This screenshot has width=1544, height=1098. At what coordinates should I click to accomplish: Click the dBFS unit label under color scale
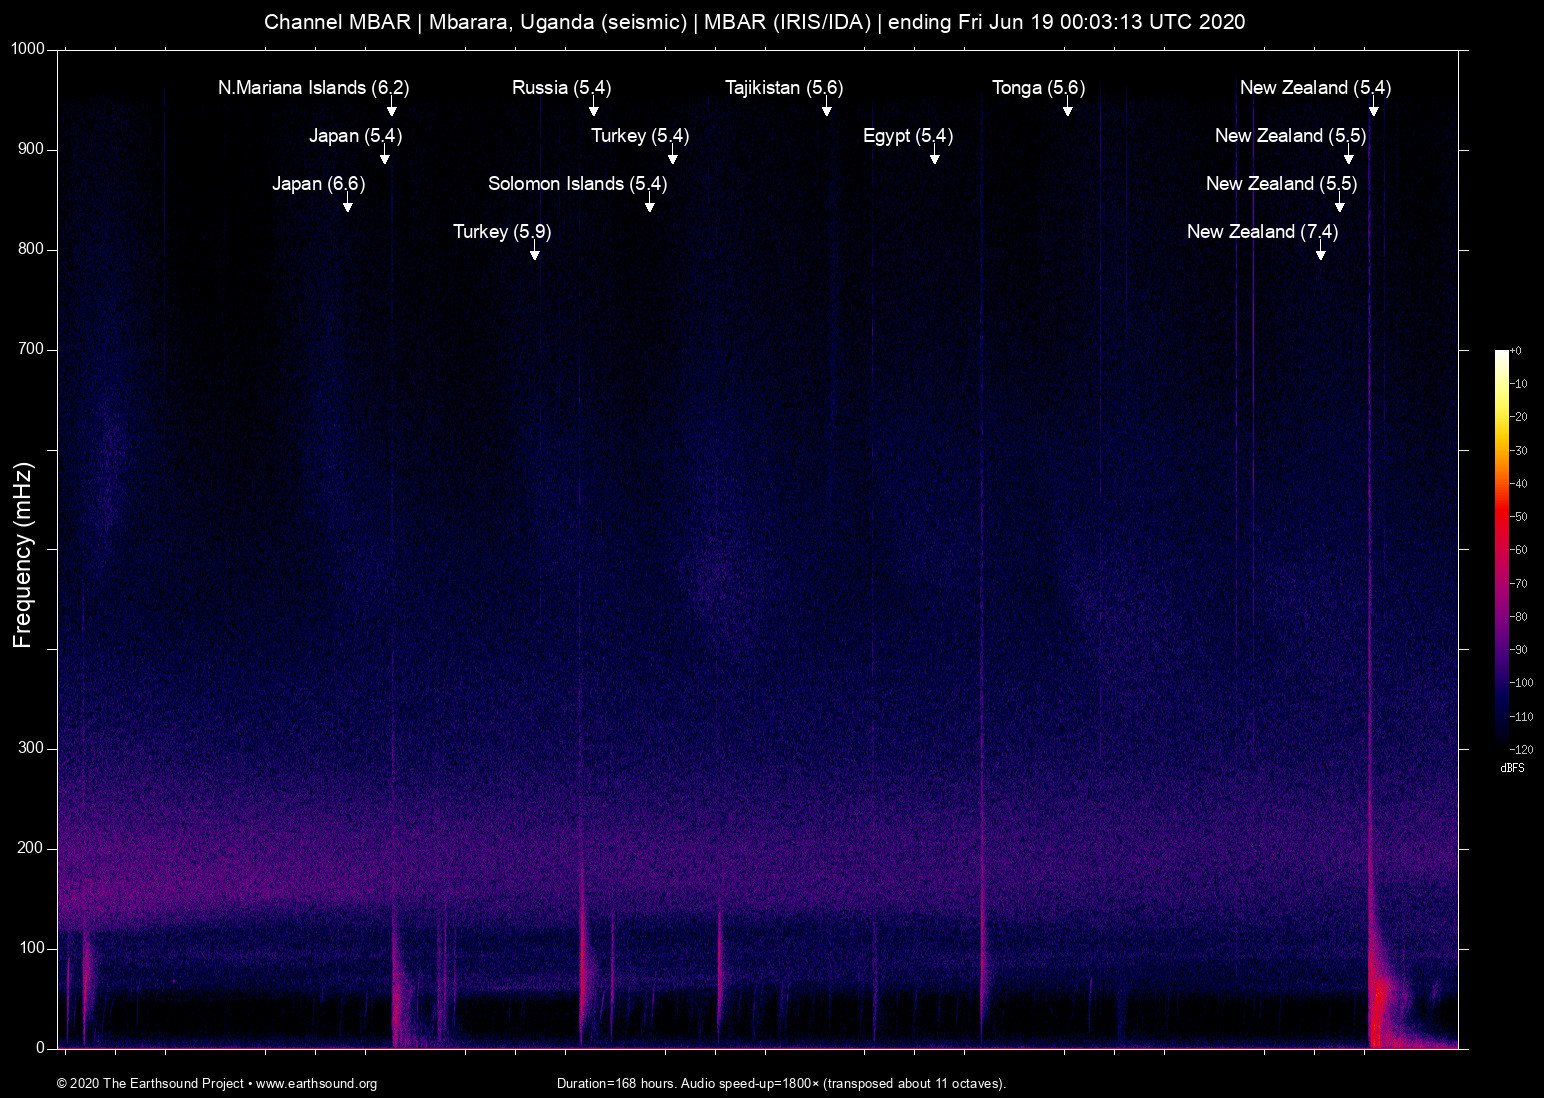click(1512, 768)
